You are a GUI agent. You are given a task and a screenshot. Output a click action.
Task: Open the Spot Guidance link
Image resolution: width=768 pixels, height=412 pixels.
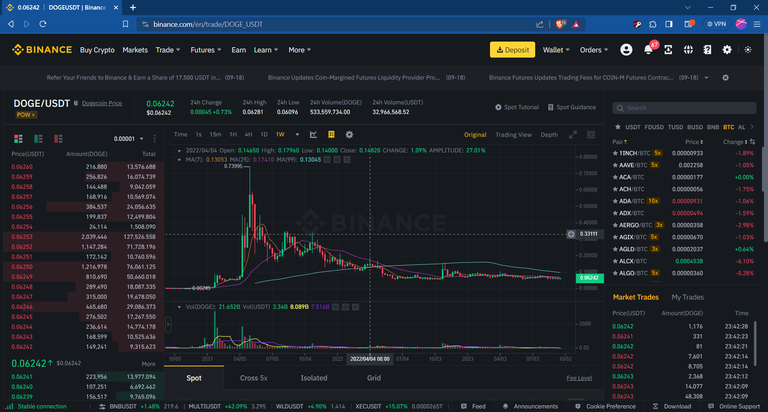click(x=572, y=107)
